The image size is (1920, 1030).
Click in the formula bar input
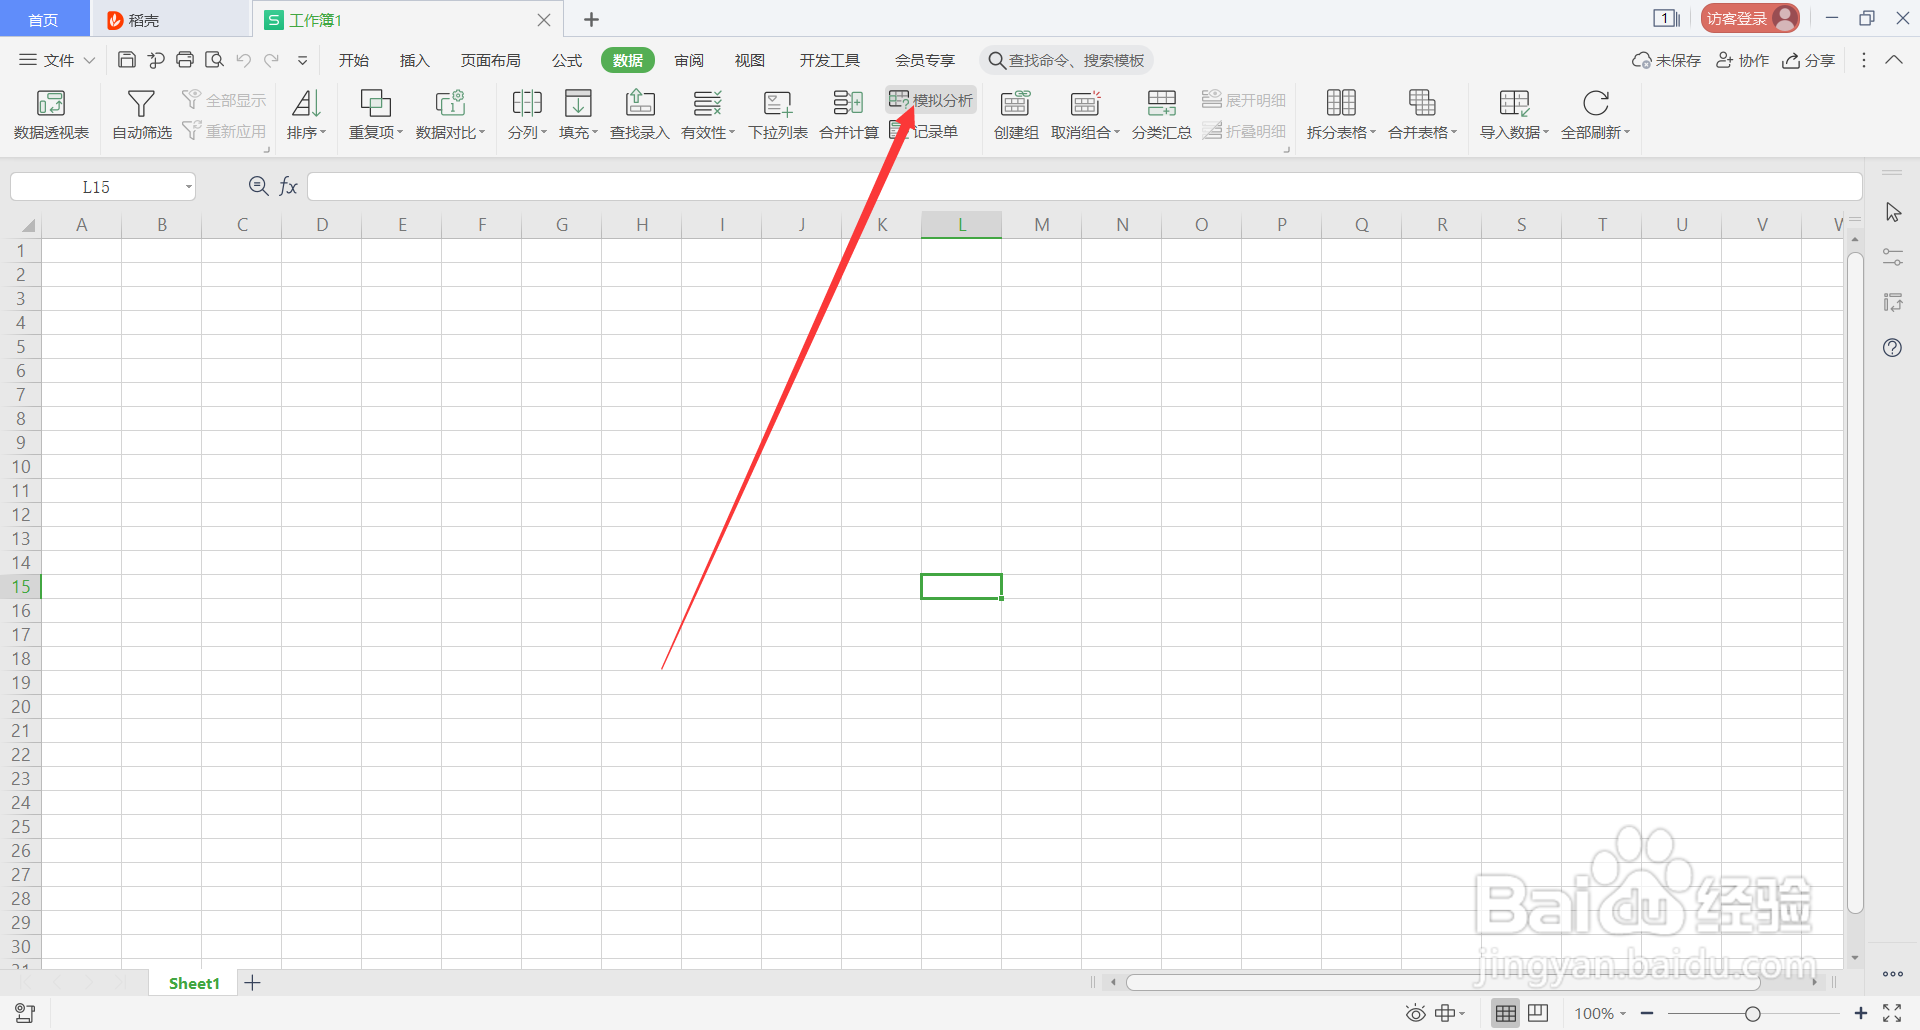[x=1084, y=186]
